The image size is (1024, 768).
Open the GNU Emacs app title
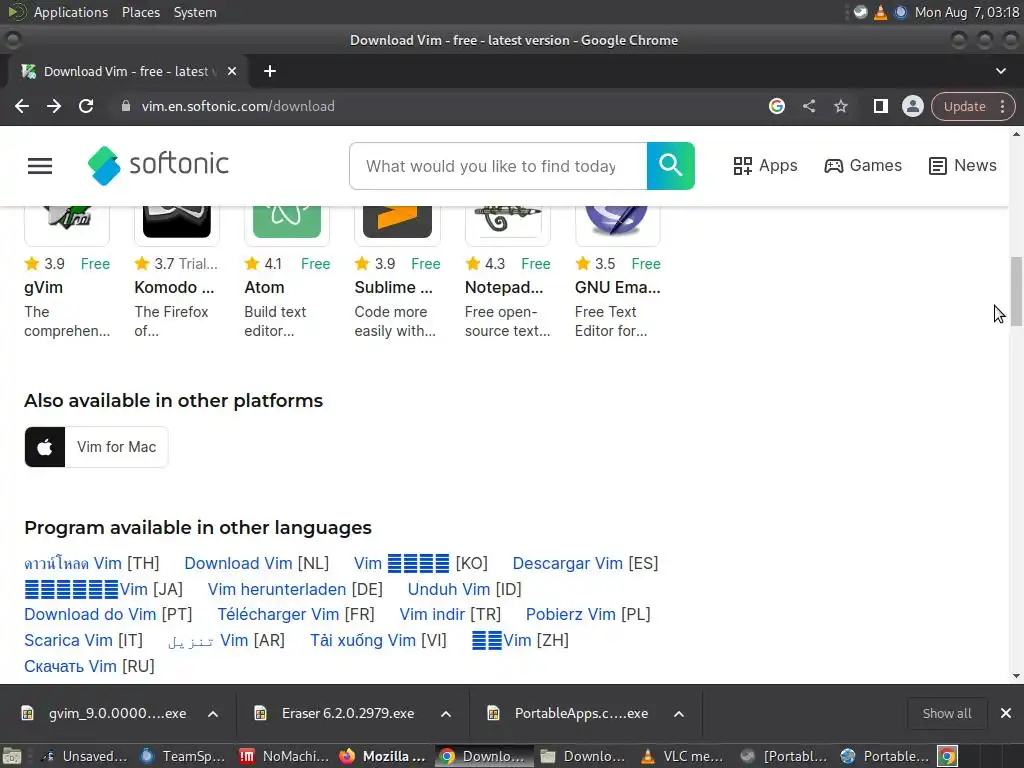tap(618, 287)
